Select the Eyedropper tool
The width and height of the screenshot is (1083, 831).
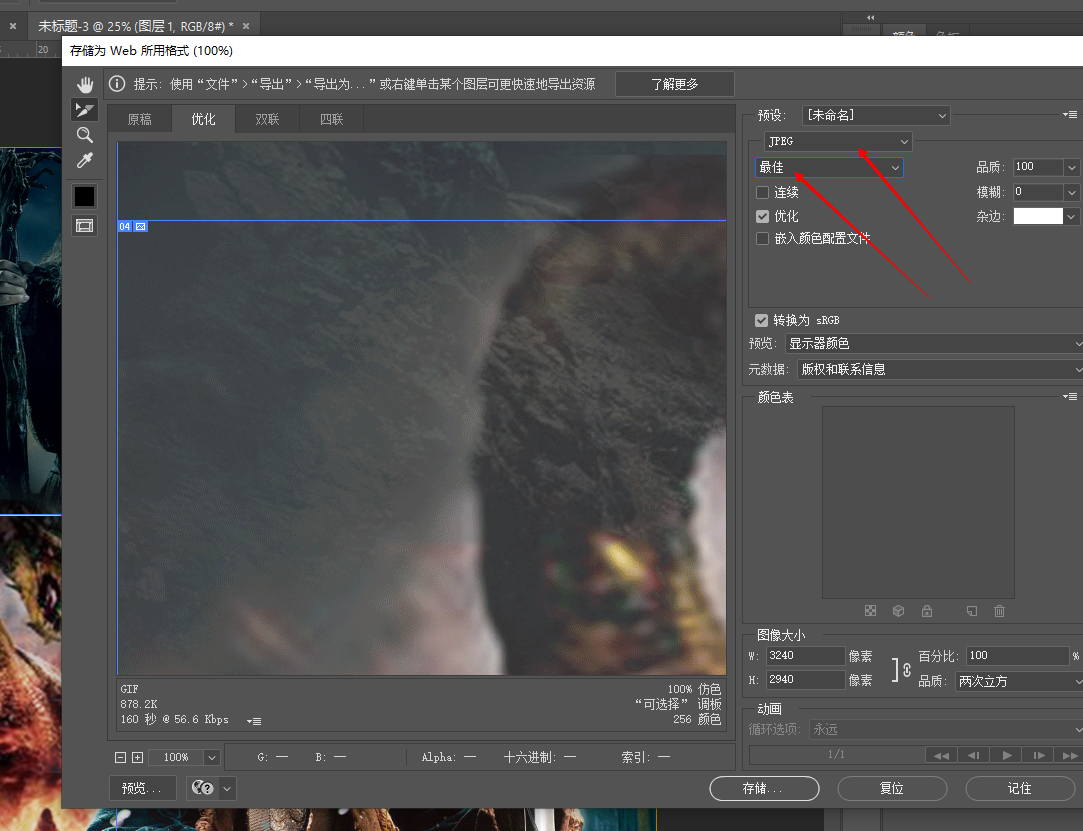(85, 160)
